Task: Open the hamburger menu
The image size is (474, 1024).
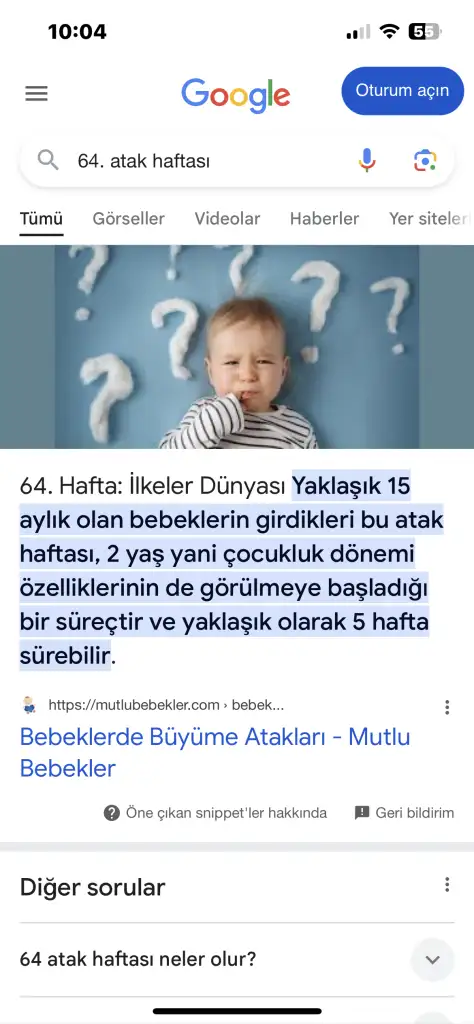Action: point(37,94)
